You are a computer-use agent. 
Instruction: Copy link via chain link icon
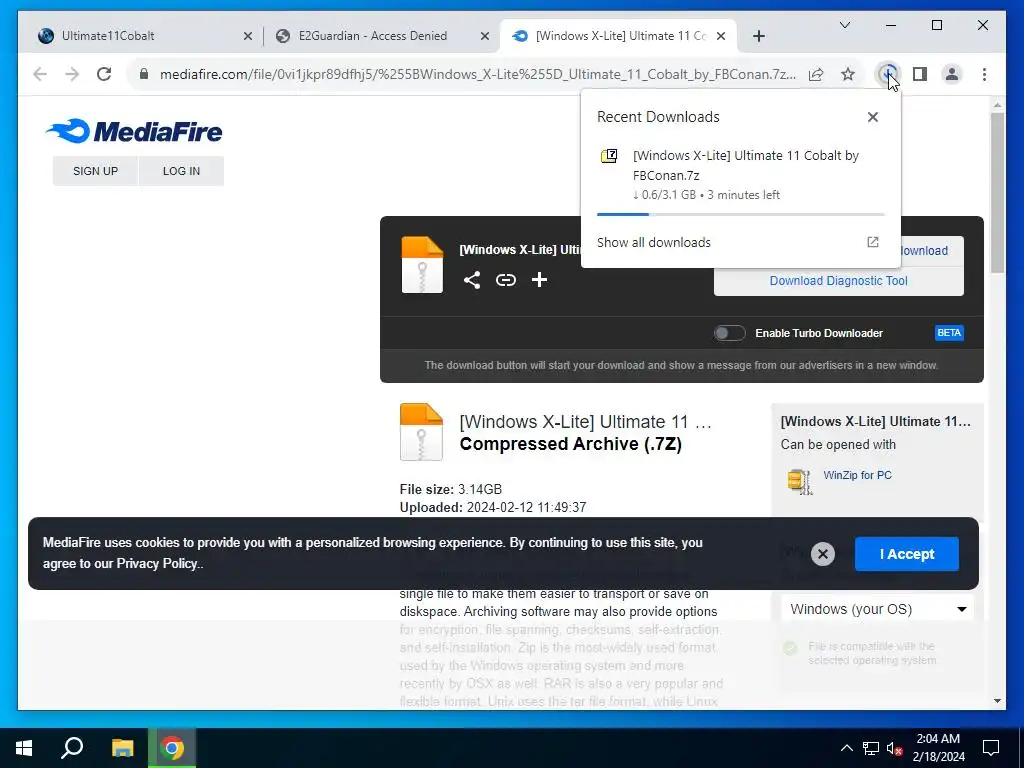(505, 280)
